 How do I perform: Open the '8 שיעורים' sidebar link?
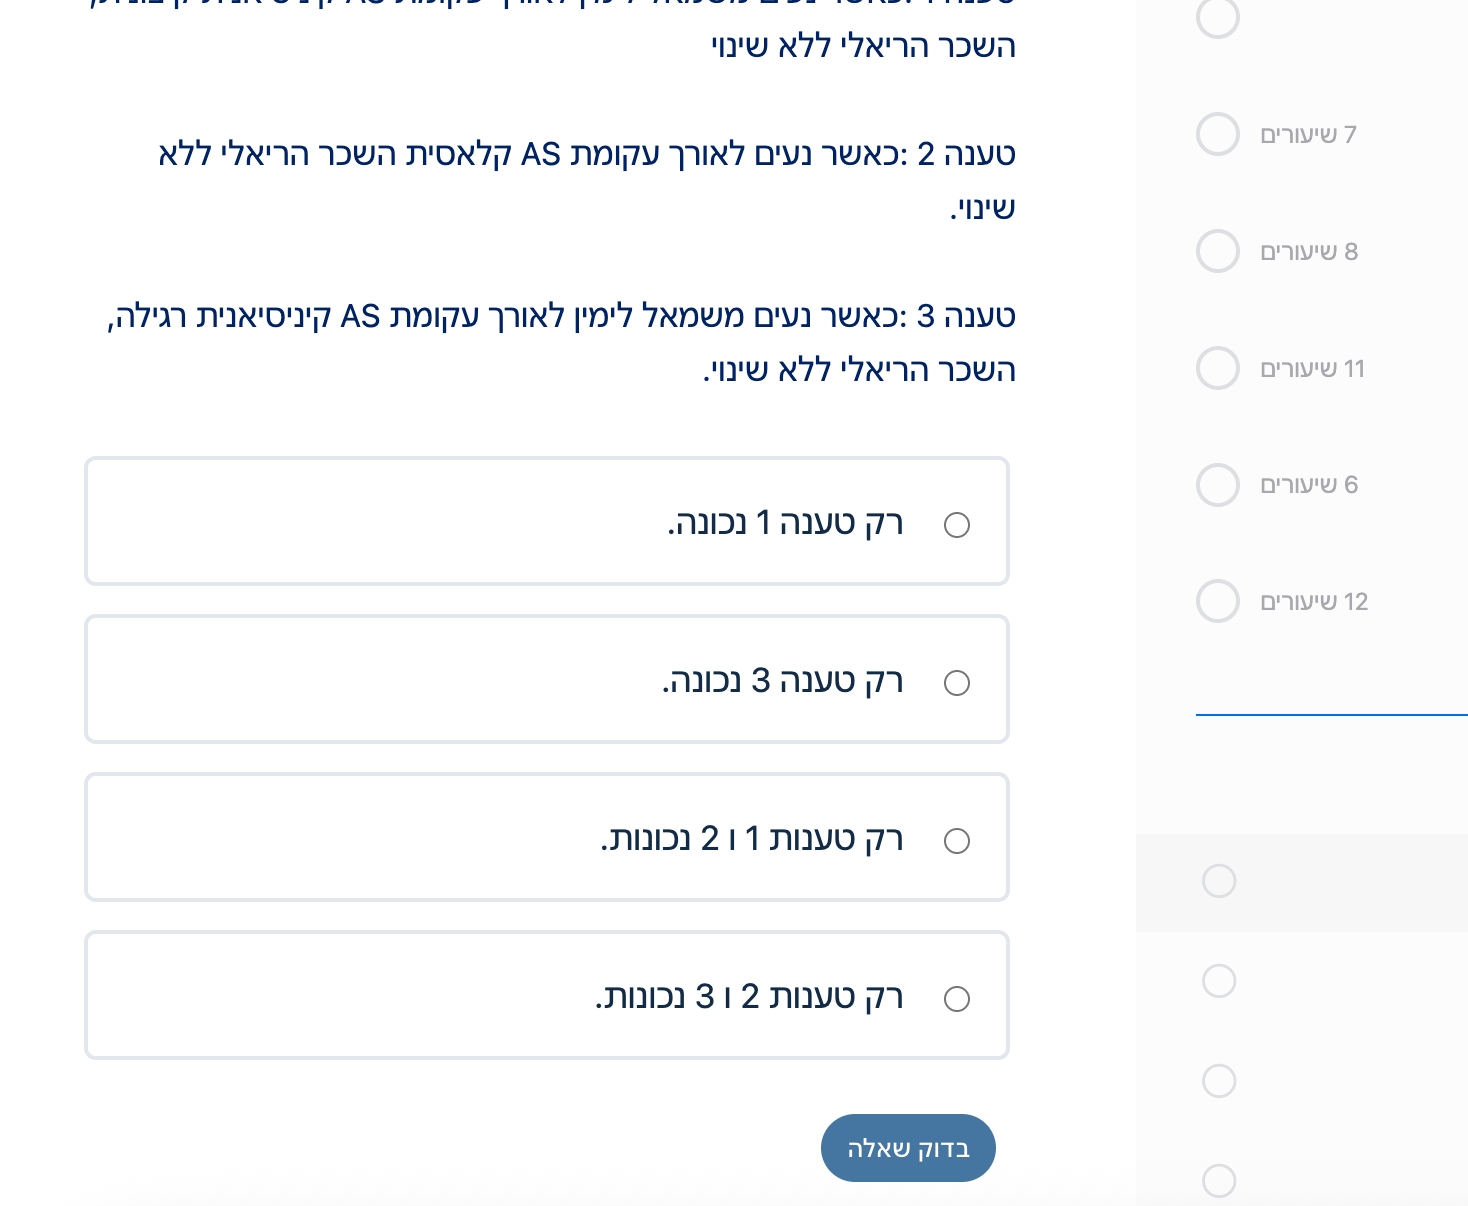click(x=1309, y=252)
